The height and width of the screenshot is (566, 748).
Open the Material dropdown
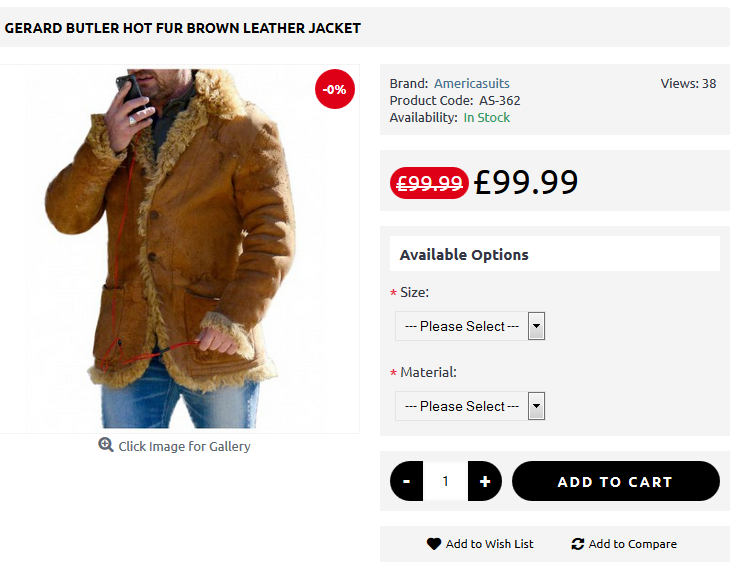[x=470, y=406]
